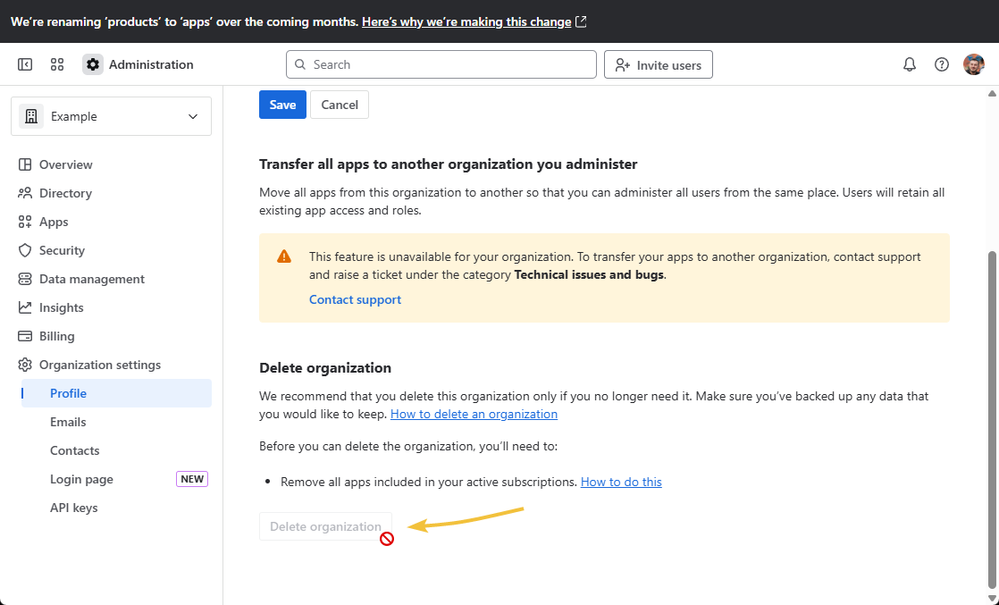Open the user profile avatar

pyautogui.click(x=973, y=65)
